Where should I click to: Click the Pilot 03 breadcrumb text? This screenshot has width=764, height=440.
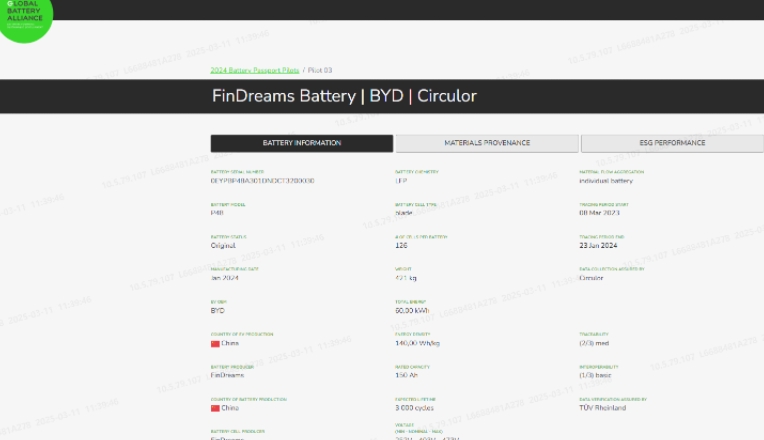click(320, 70)
